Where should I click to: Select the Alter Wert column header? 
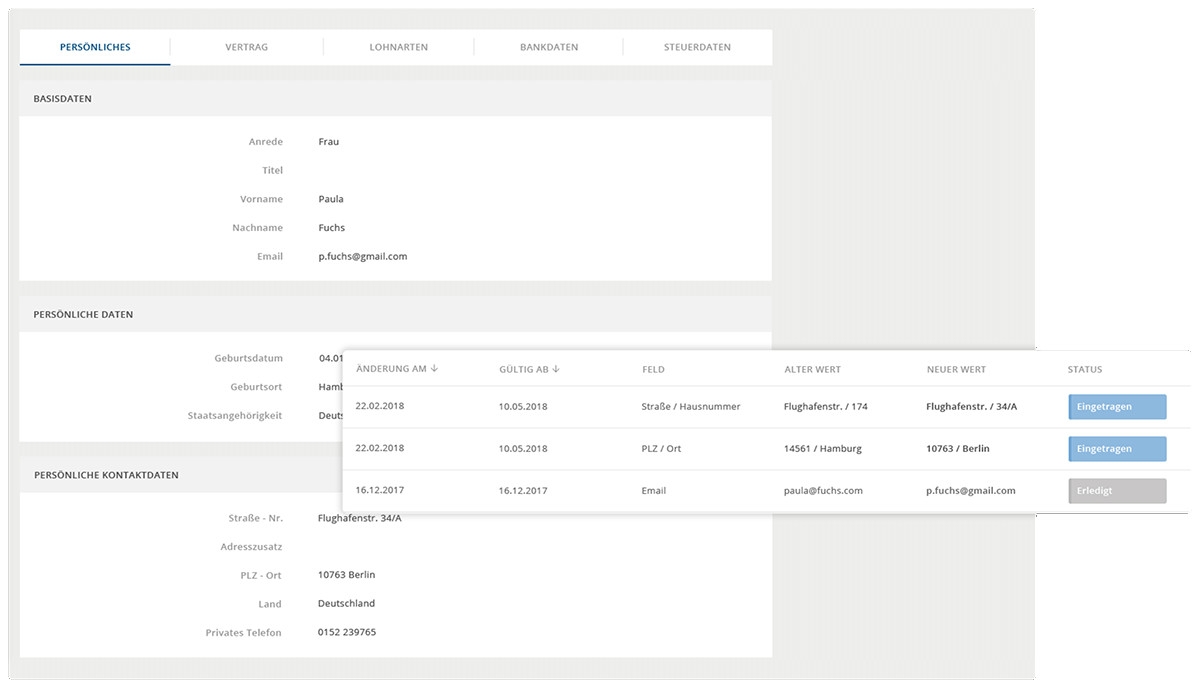pyautogui.click(x=812, y=370)
